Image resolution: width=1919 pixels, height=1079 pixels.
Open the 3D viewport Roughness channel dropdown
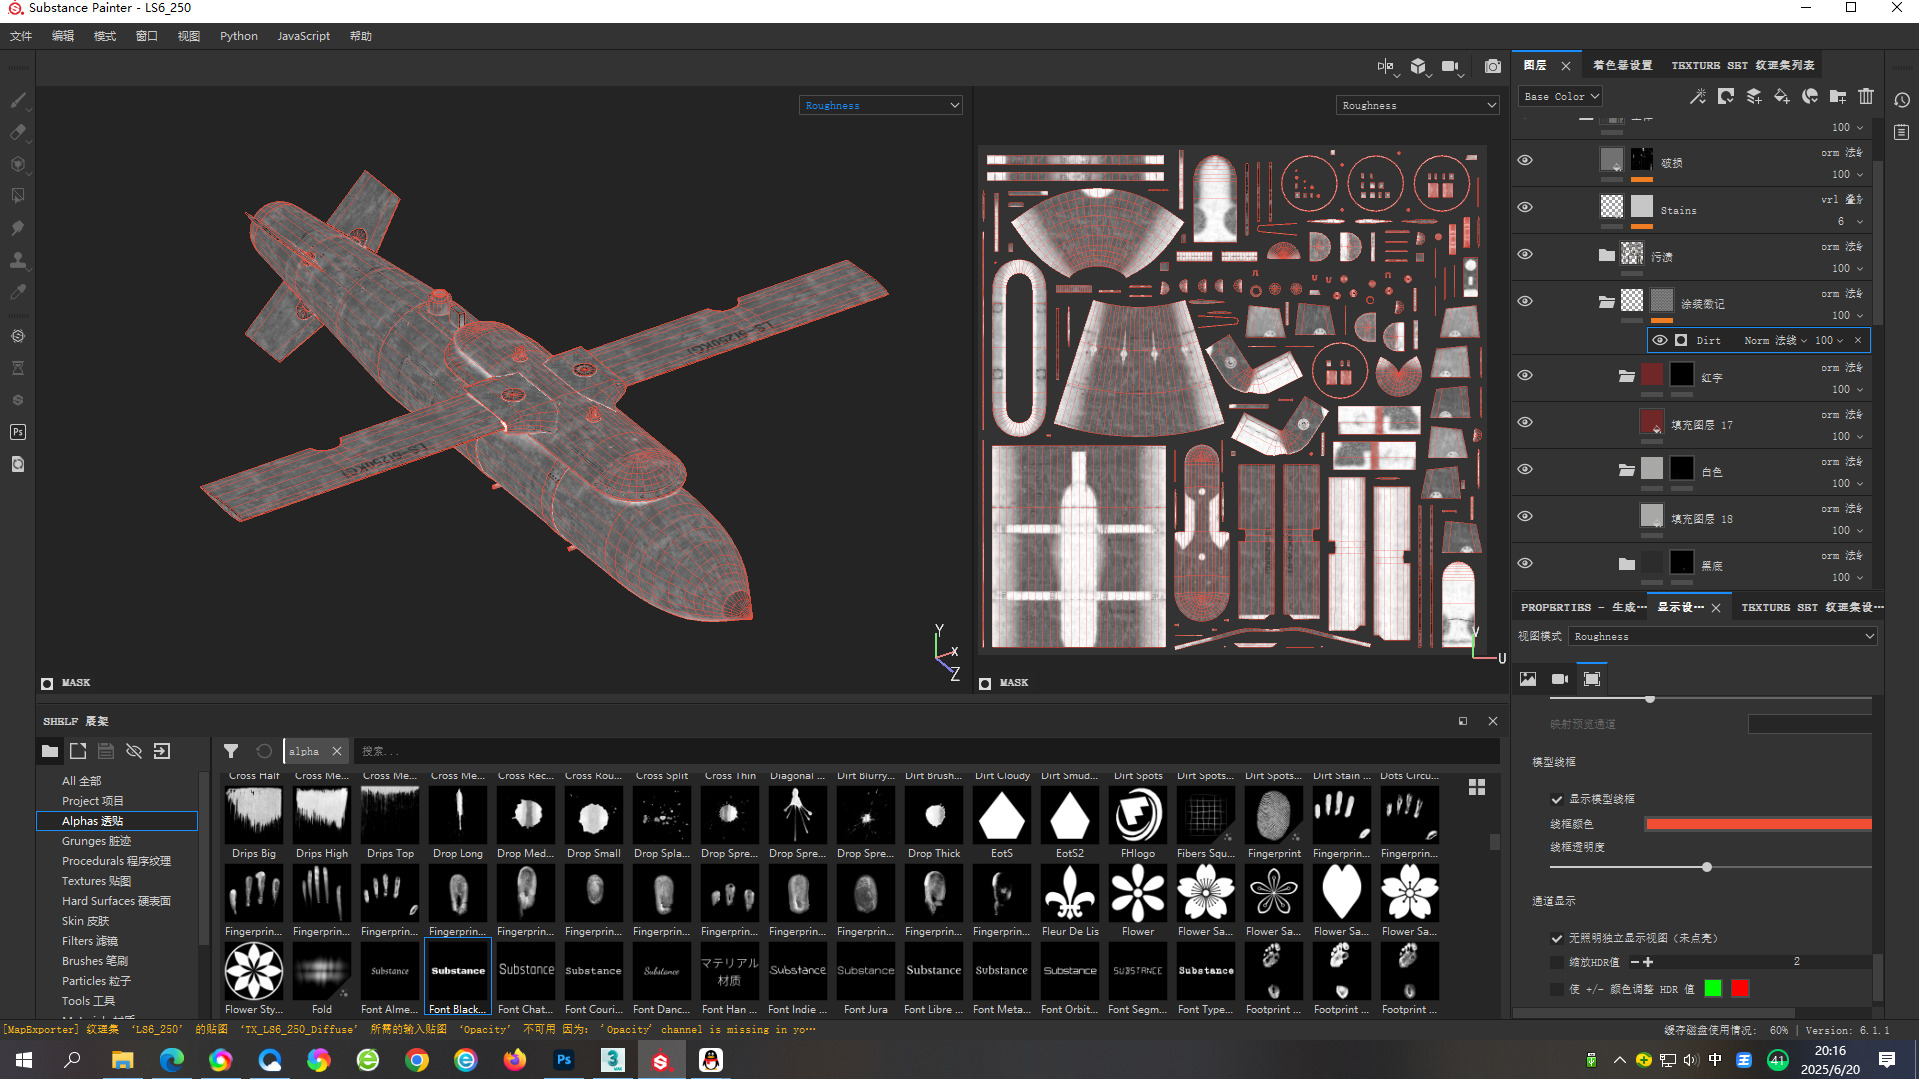click(x=880, y=105)
